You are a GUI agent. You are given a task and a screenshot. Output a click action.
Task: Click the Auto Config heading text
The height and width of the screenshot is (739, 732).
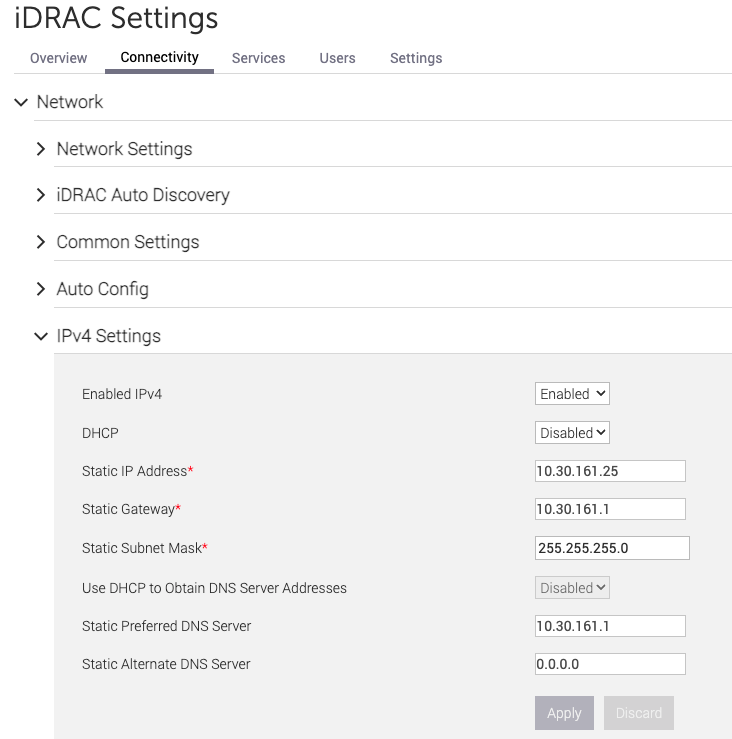103,289
